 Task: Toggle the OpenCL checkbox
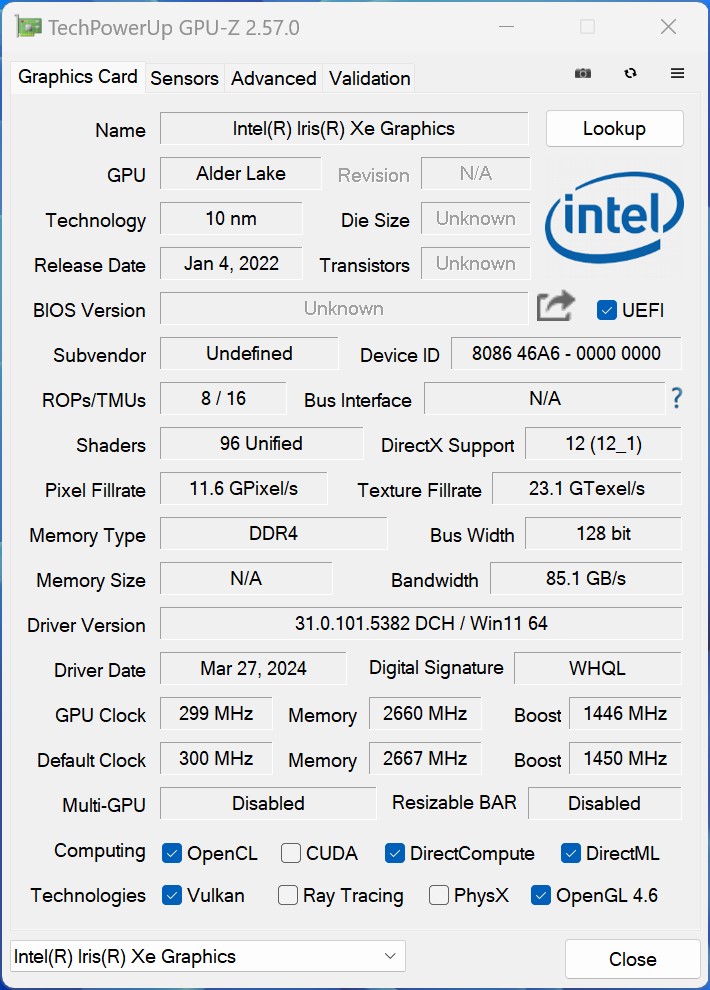(x=172, y=853)
